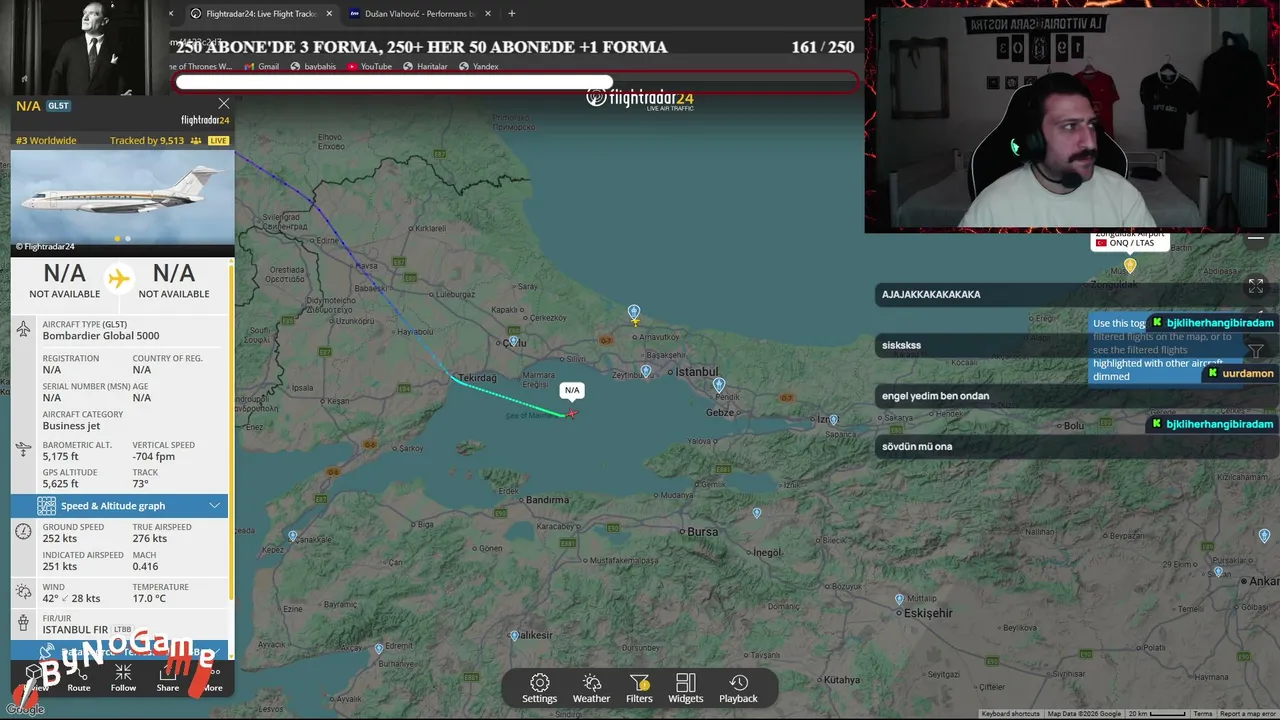Close the flight details panel
The image size is (1280, 720).
pyautogui.click(x=224, y=104)
